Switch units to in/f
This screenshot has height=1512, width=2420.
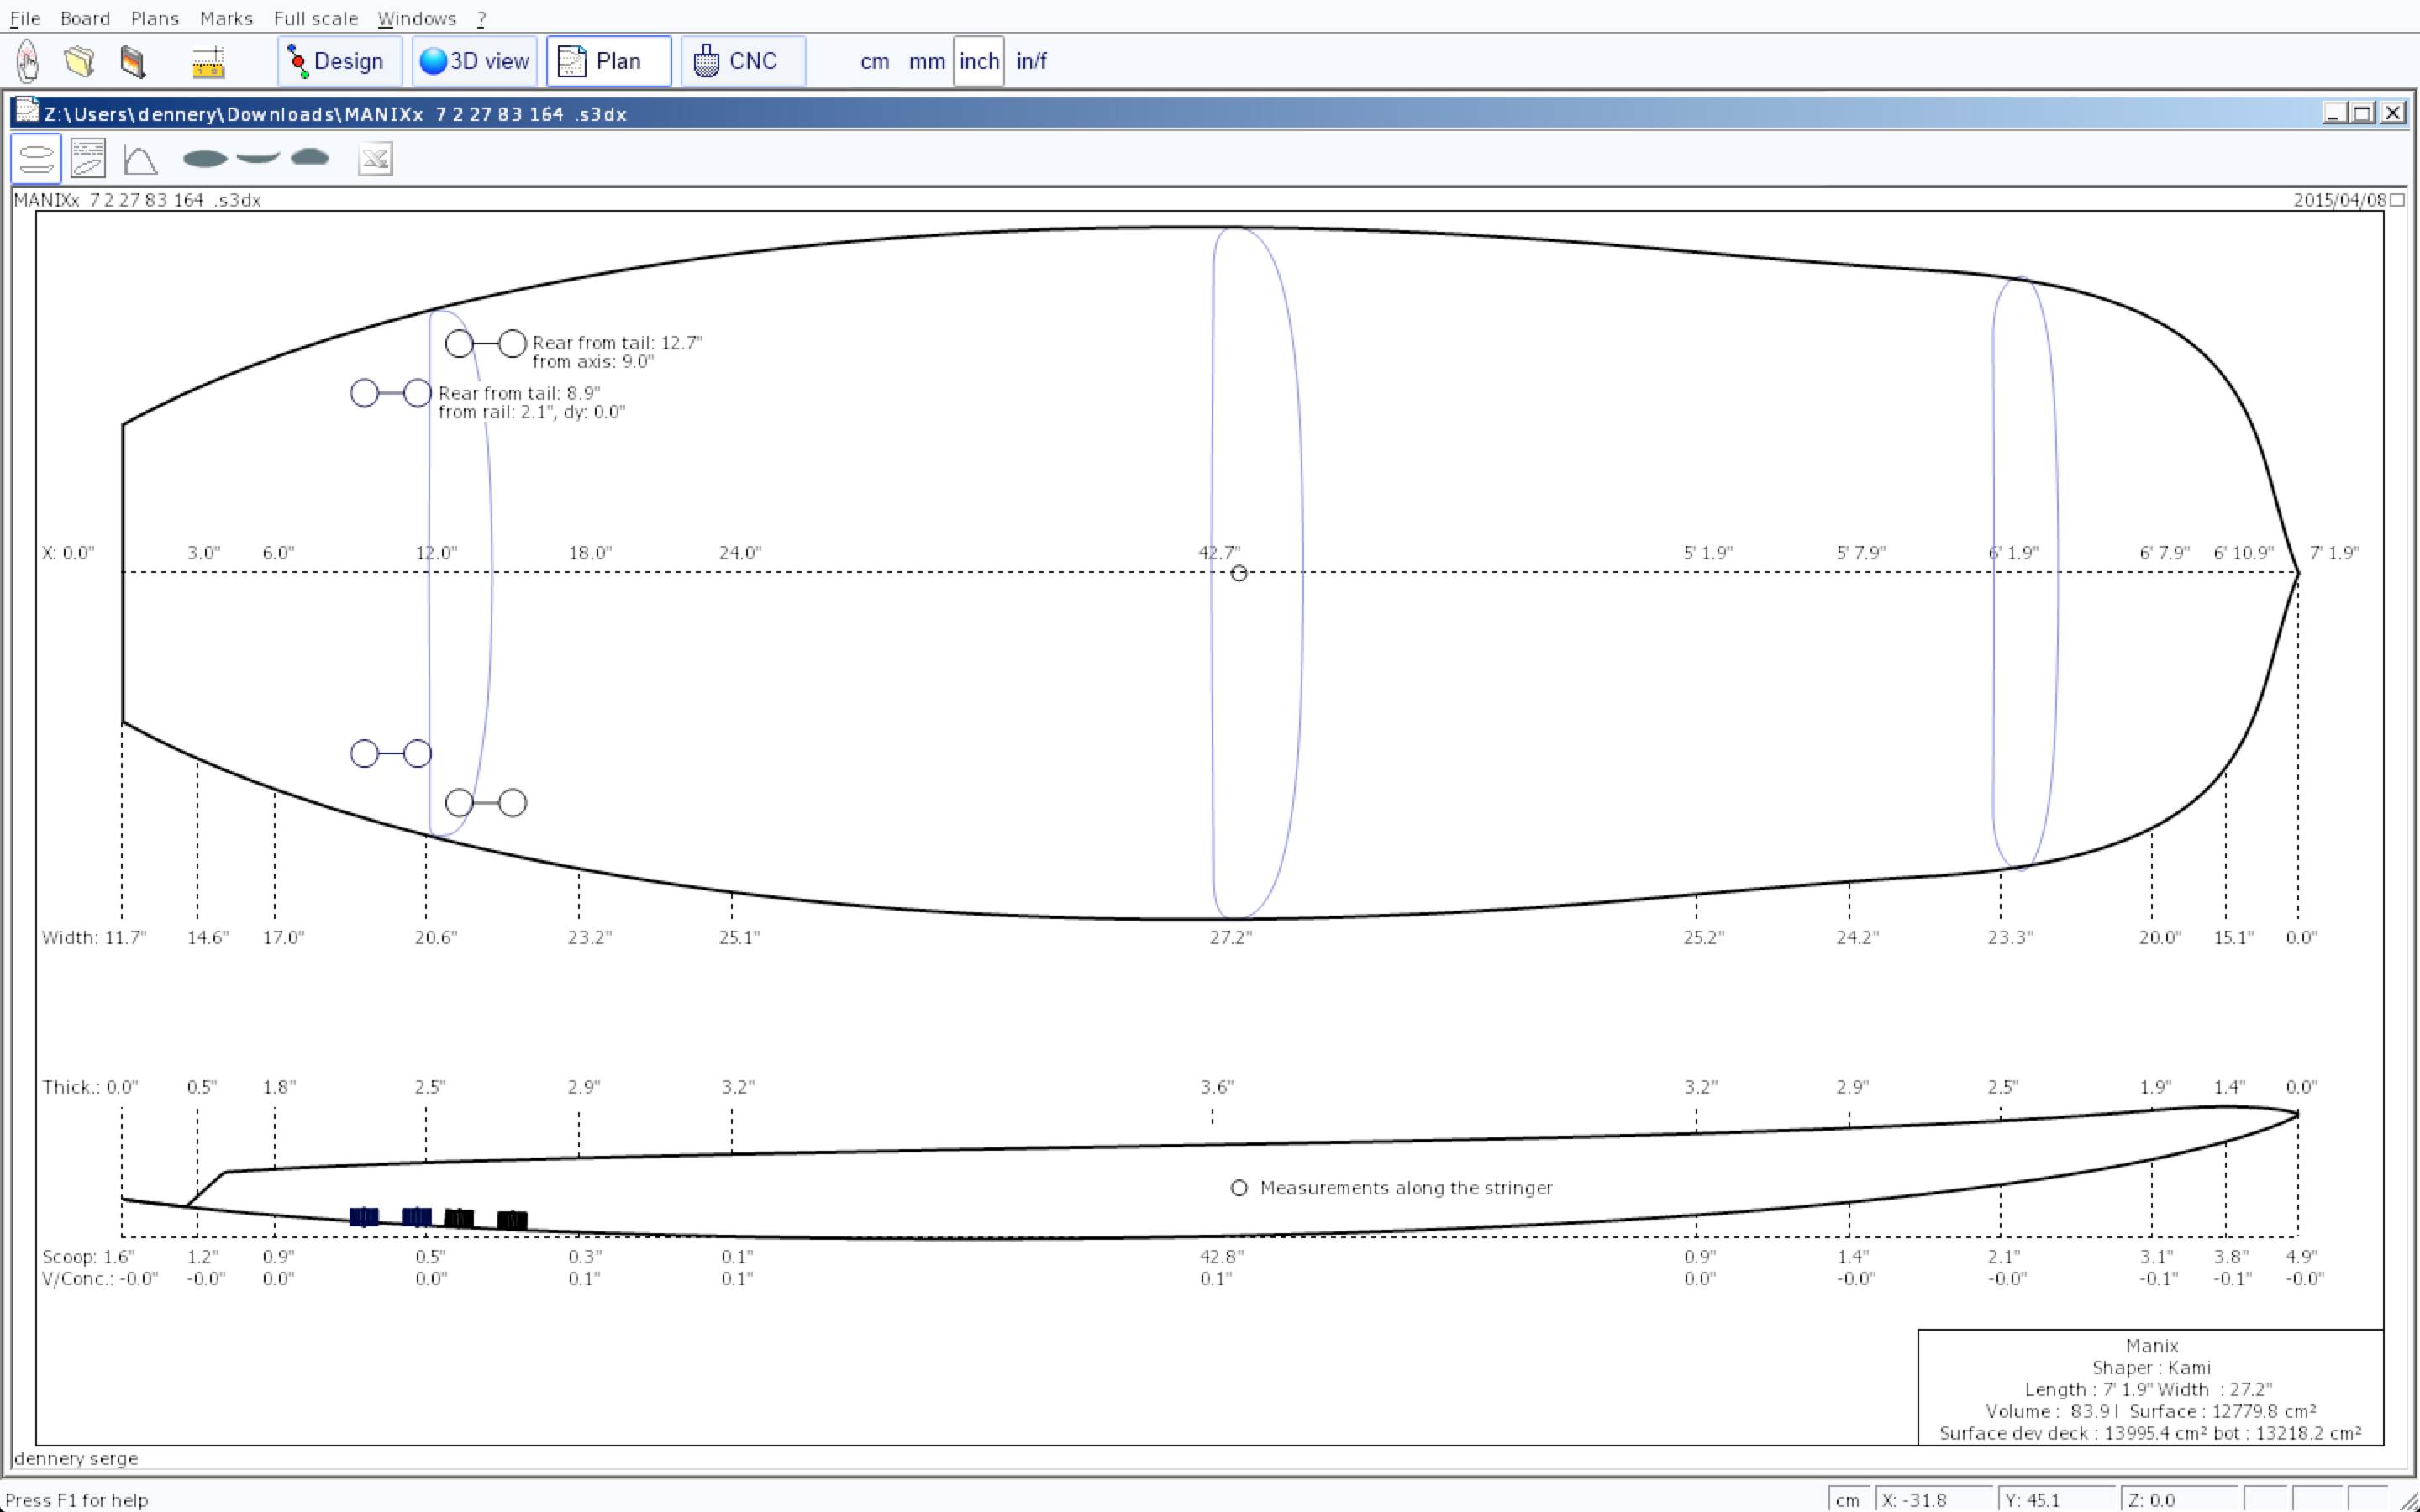click(x=1031, y=61)
